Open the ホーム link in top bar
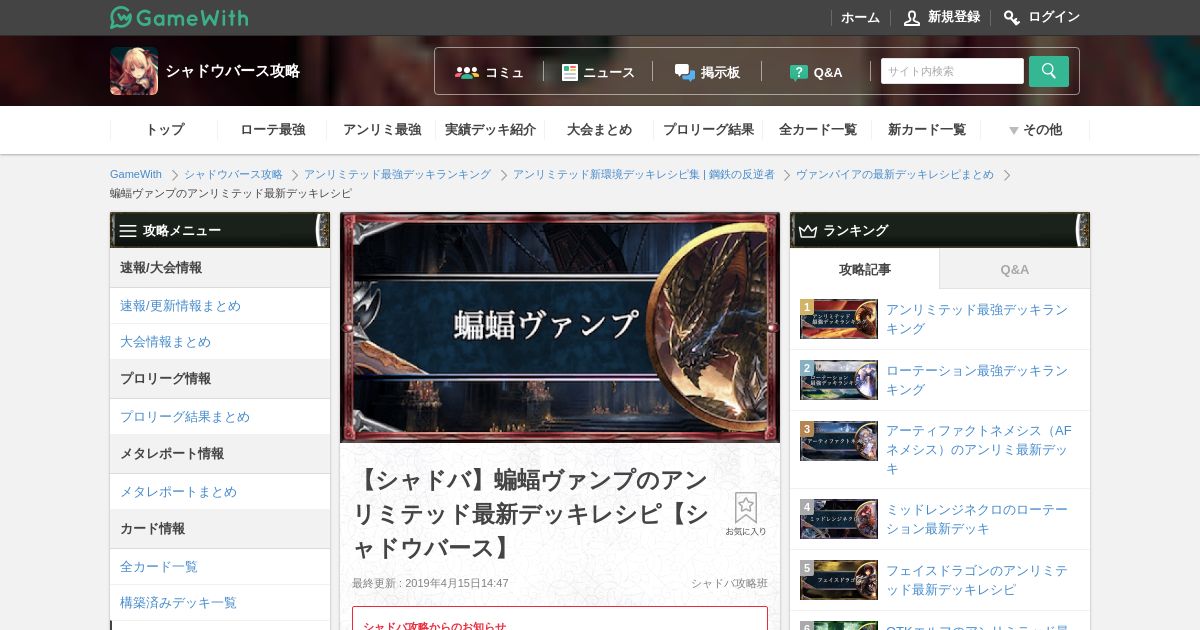This screenshot has width=1200, height=630. point(860,17)
